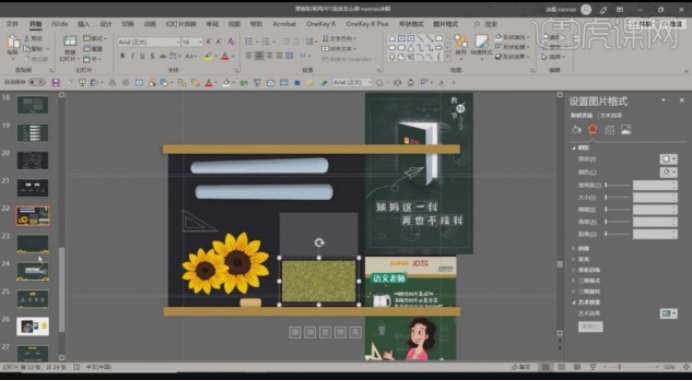692x381 pixels.
Task: Select the Picture tab icon in format pane
Action: pos(626,129)
